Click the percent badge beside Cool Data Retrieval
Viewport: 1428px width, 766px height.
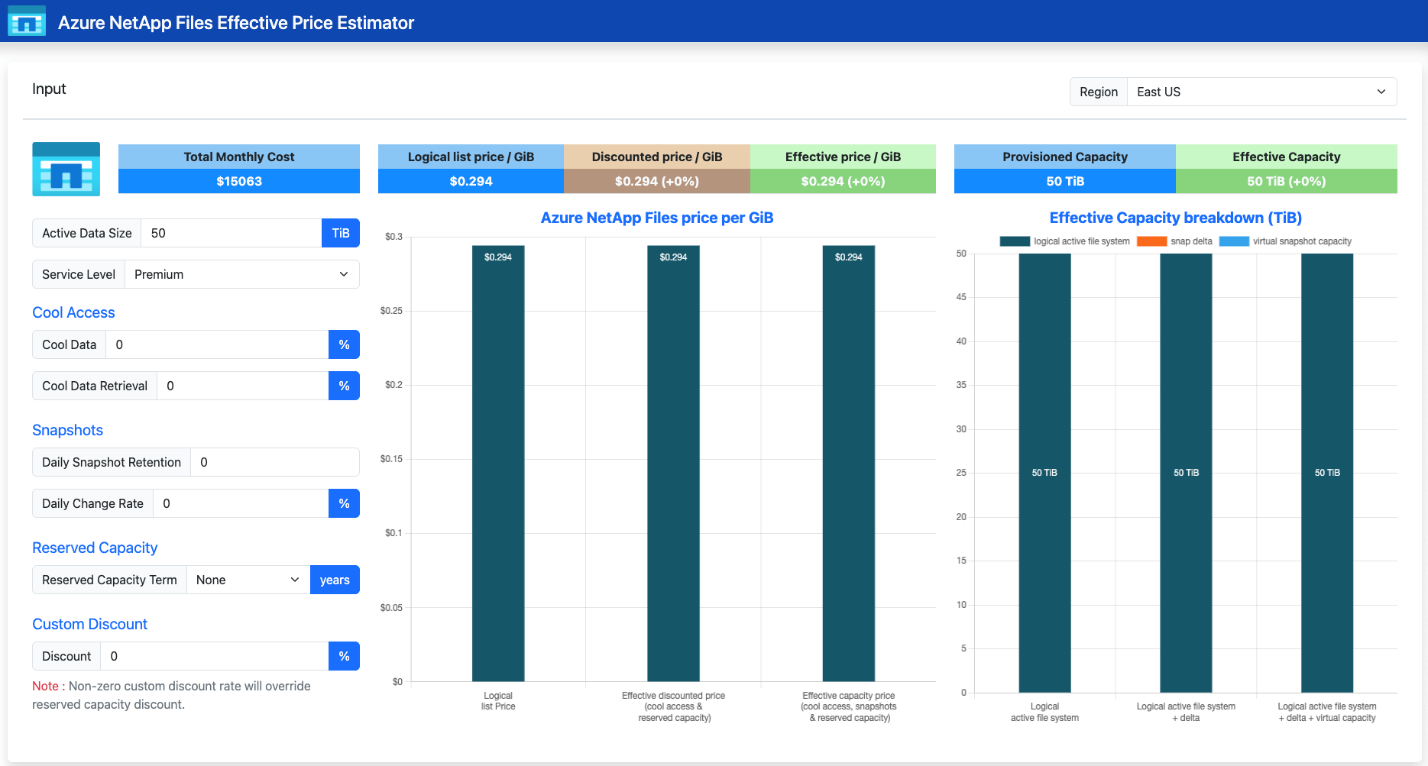(344, 385)
